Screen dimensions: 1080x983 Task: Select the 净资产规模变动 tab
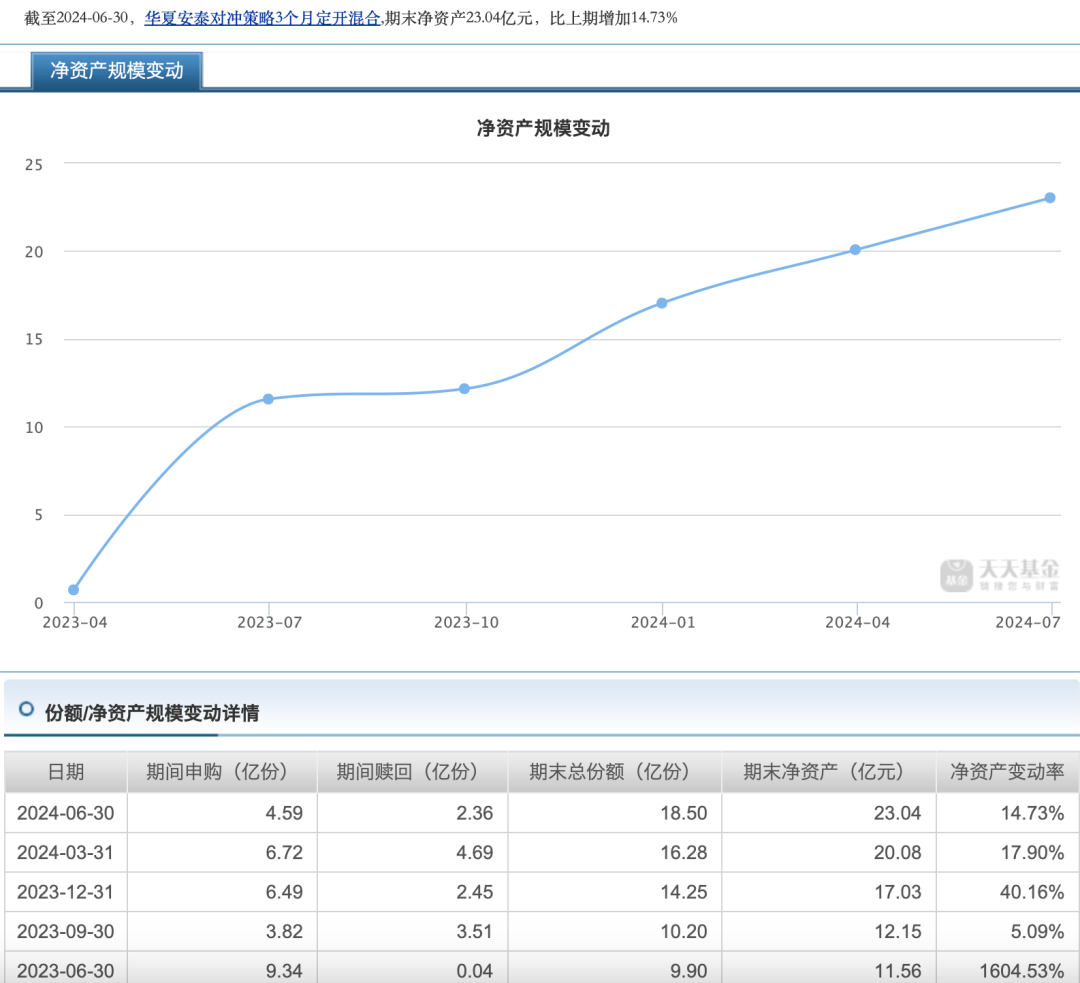coord(117,71)
